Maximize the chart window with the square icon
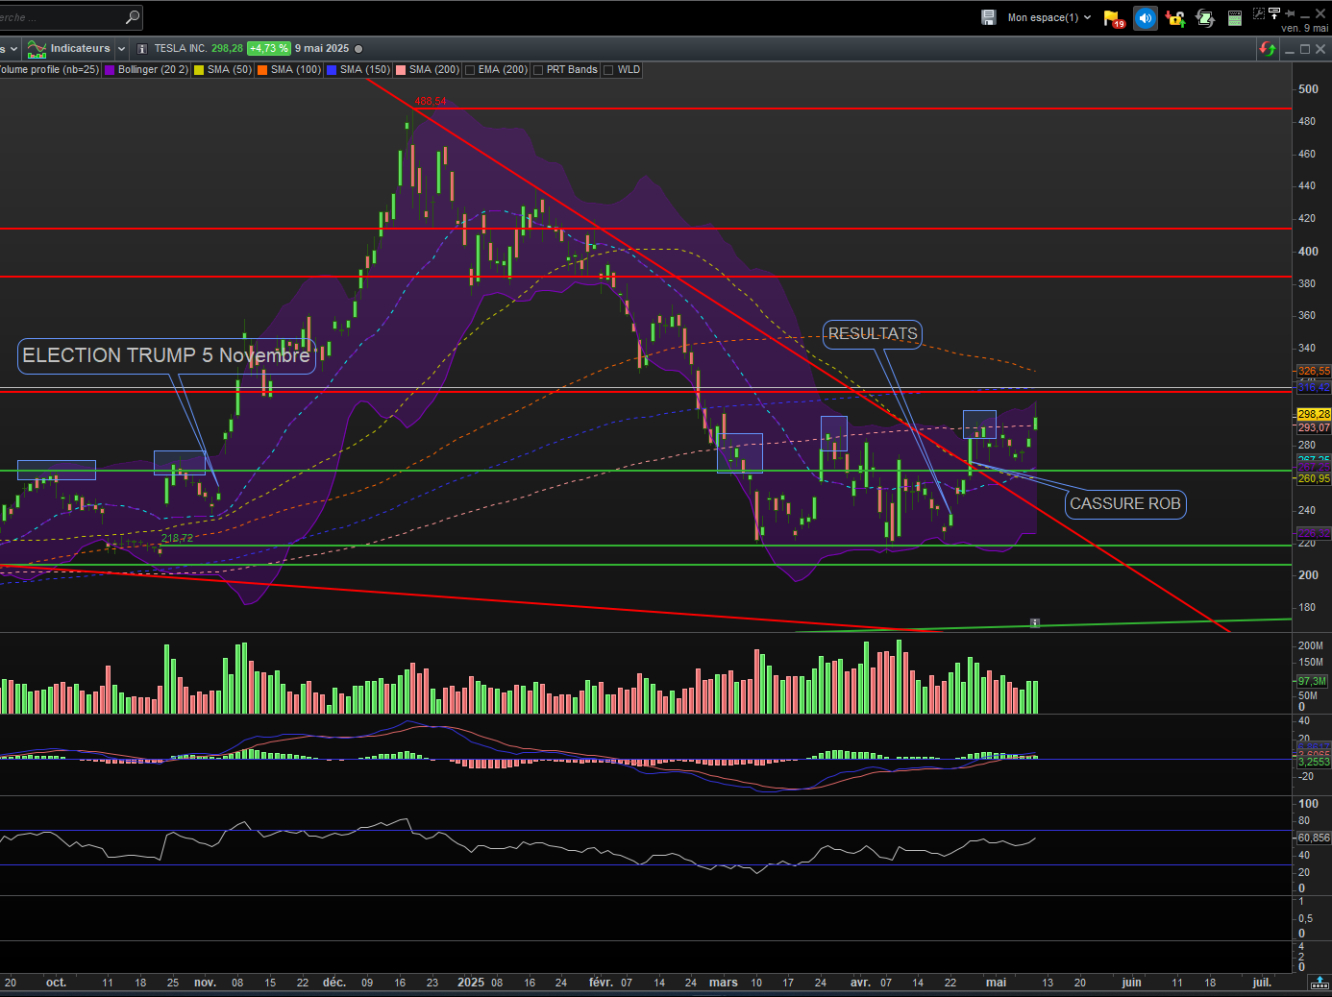The image size is (1332, 997). click(x=1305, y=49)
